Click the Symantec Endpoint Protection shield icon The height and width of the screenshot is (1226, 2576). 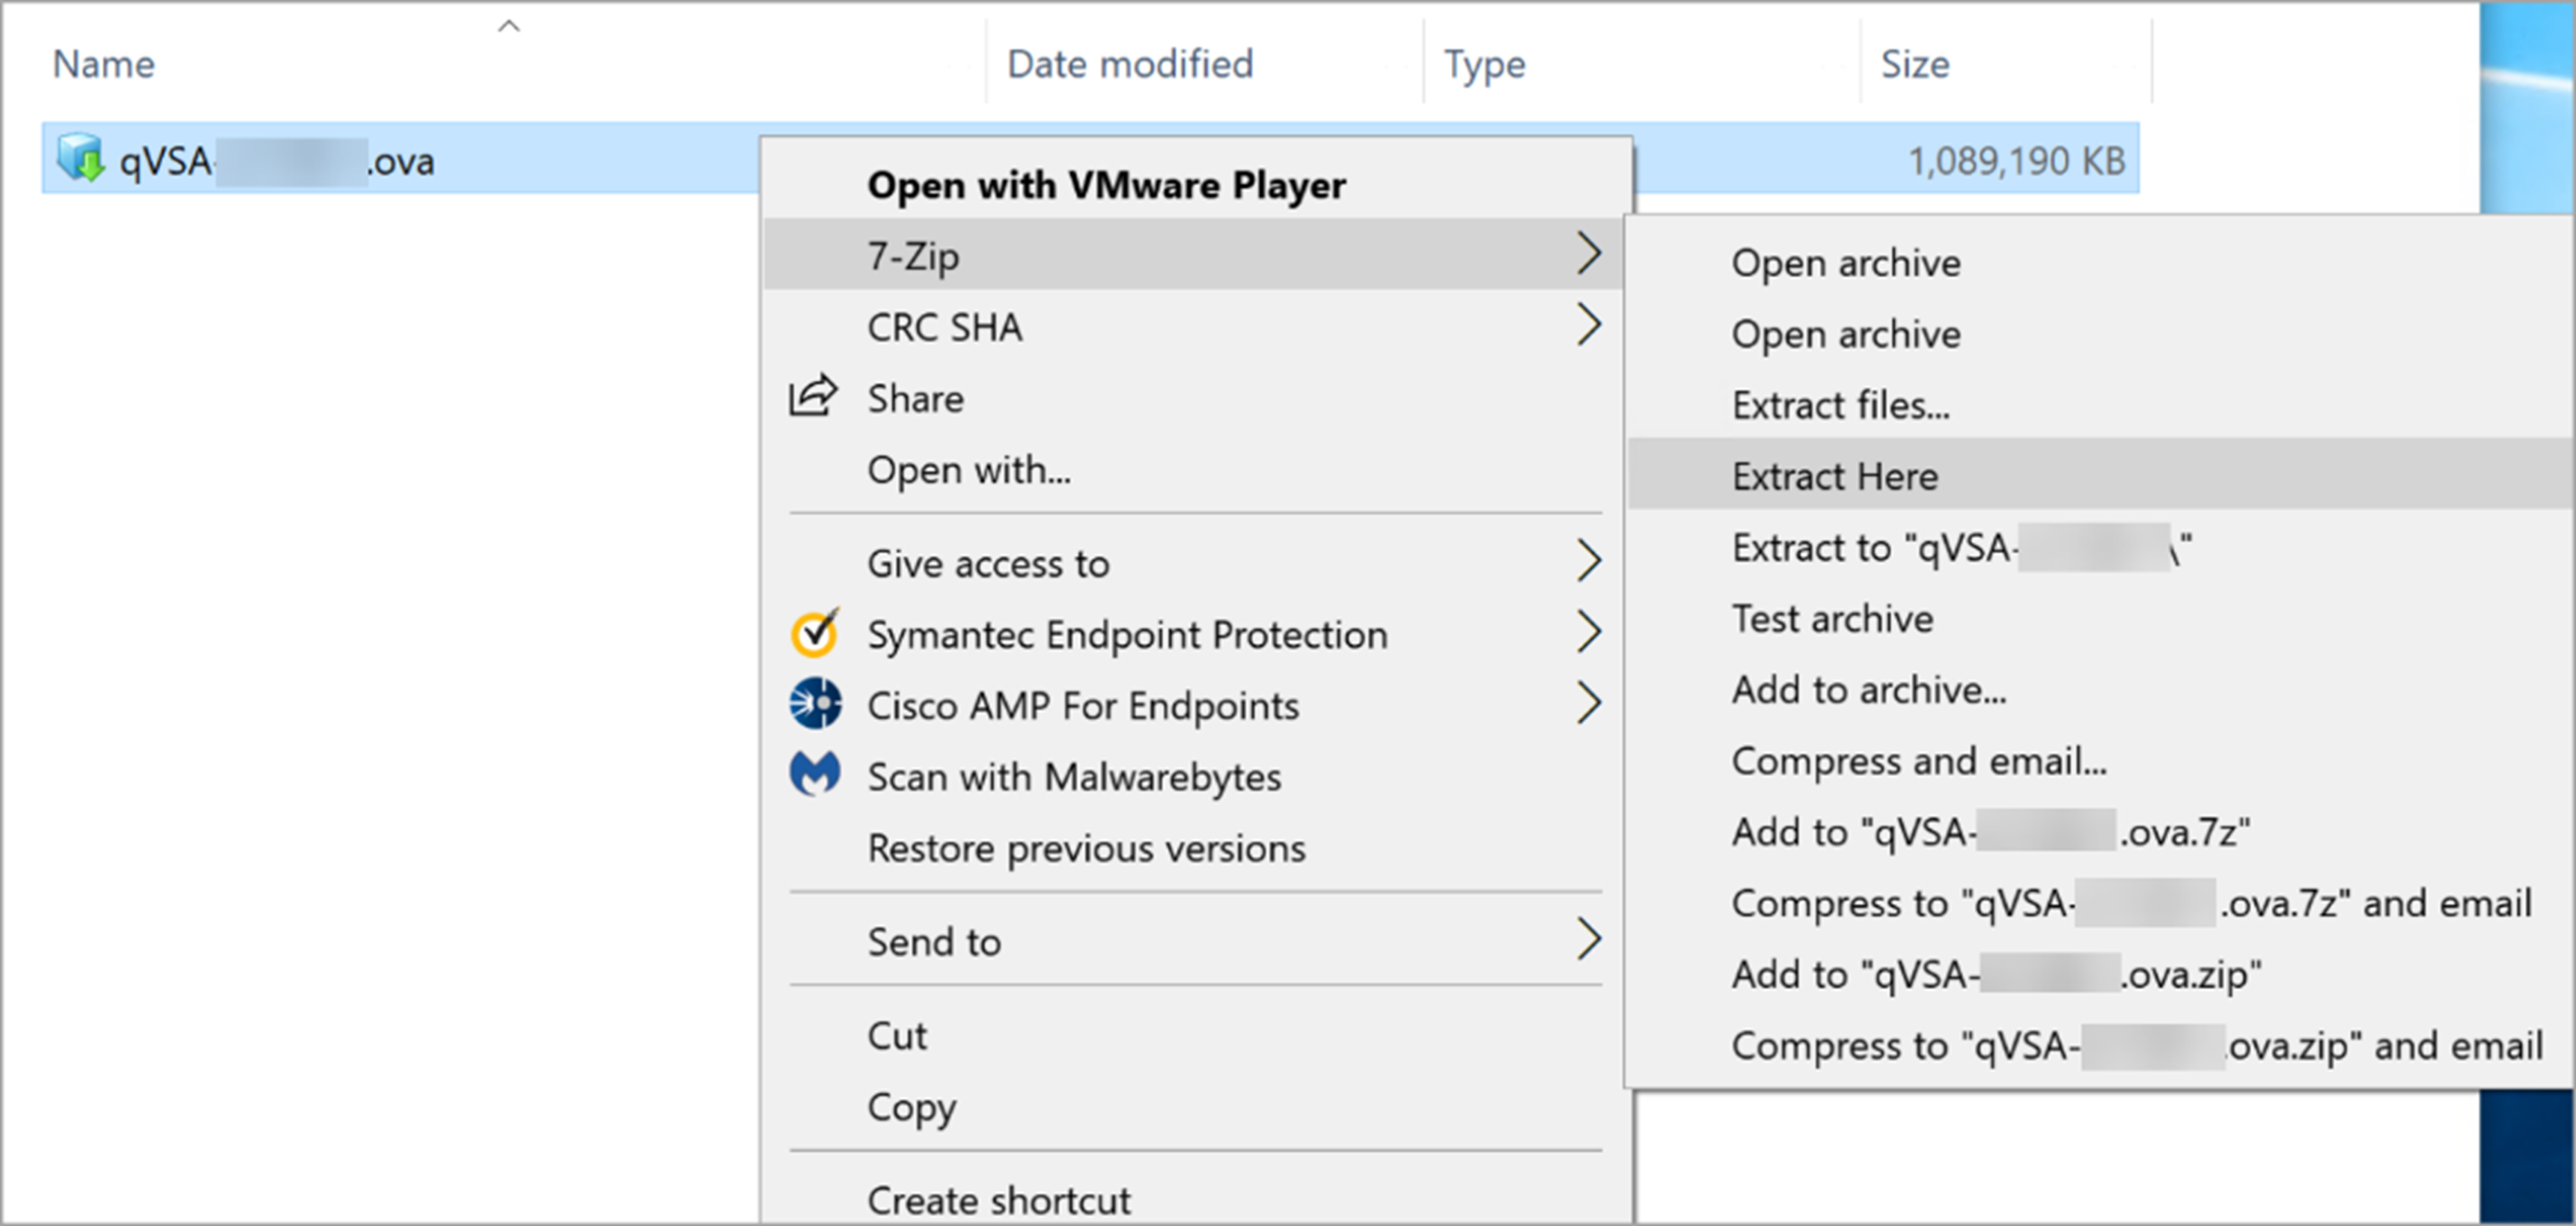815,633
